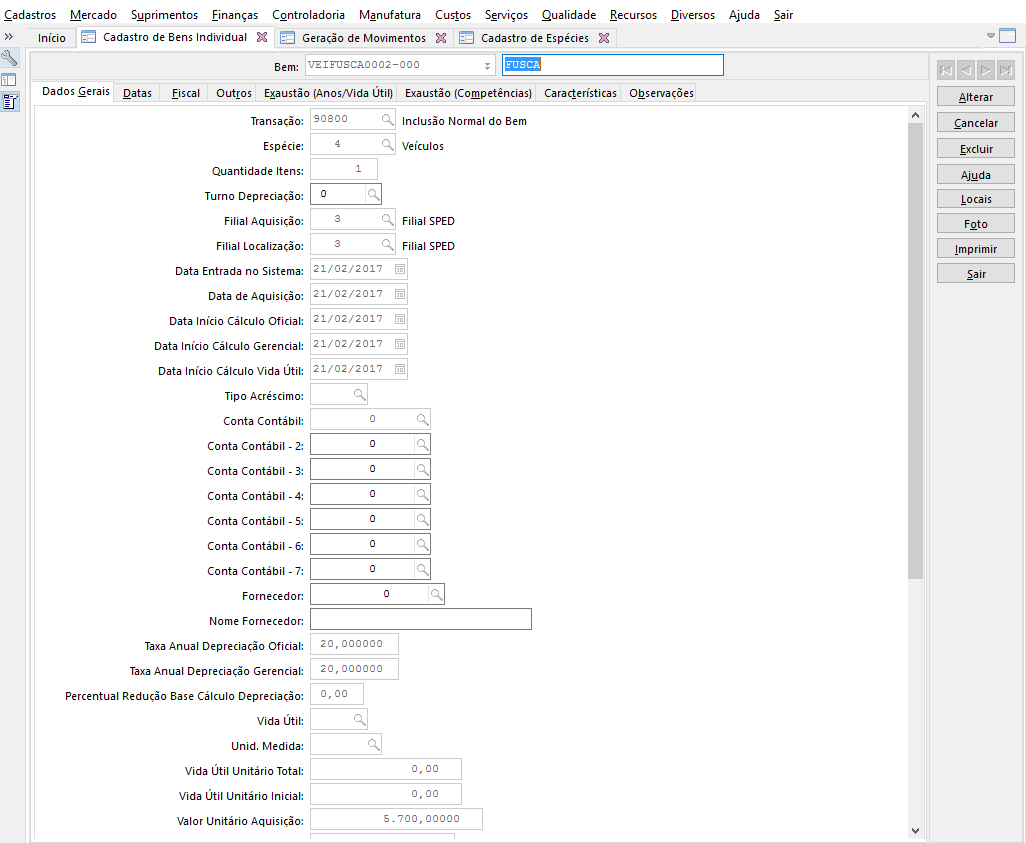
Task: Click the Excluir button
Action: pyautogui.click(x=976, y=149)
